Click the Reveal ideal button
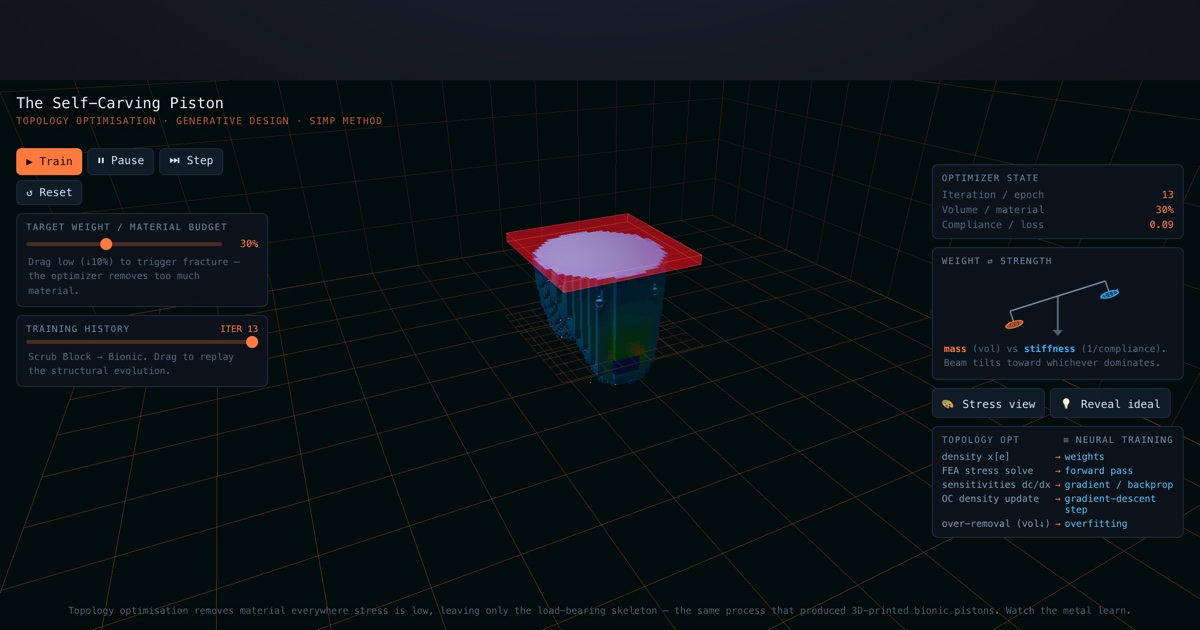This screenshot has width=1200, height=630. click(x=1110, y=404)
